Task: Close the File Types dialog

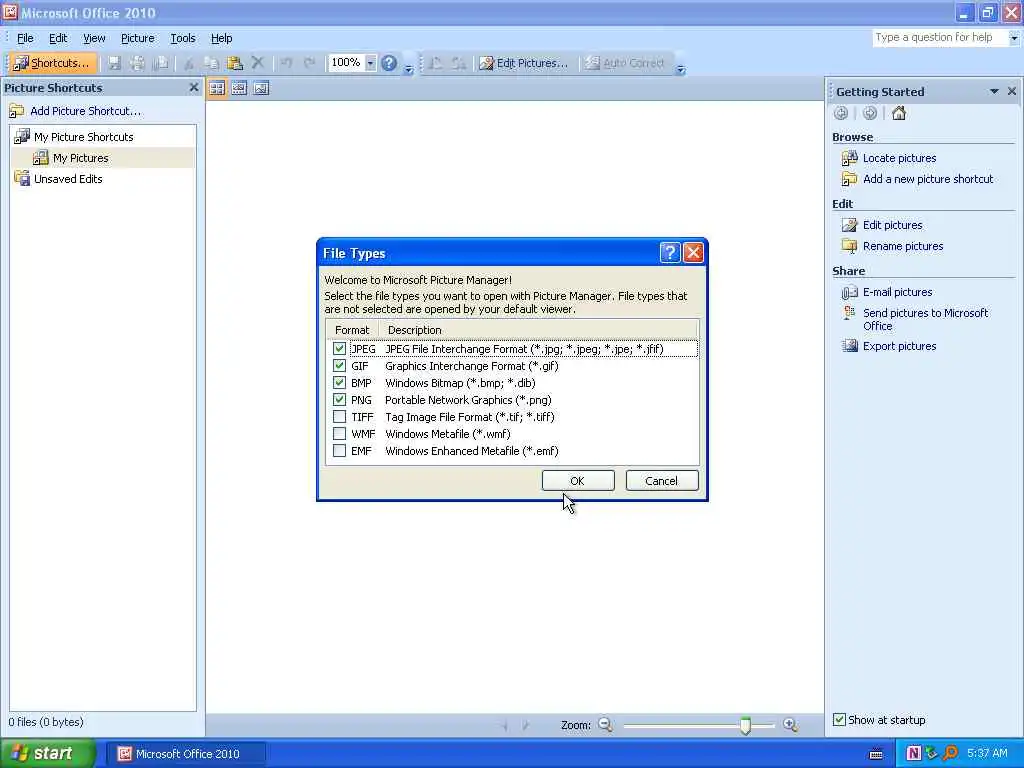Action: [693, 253]
